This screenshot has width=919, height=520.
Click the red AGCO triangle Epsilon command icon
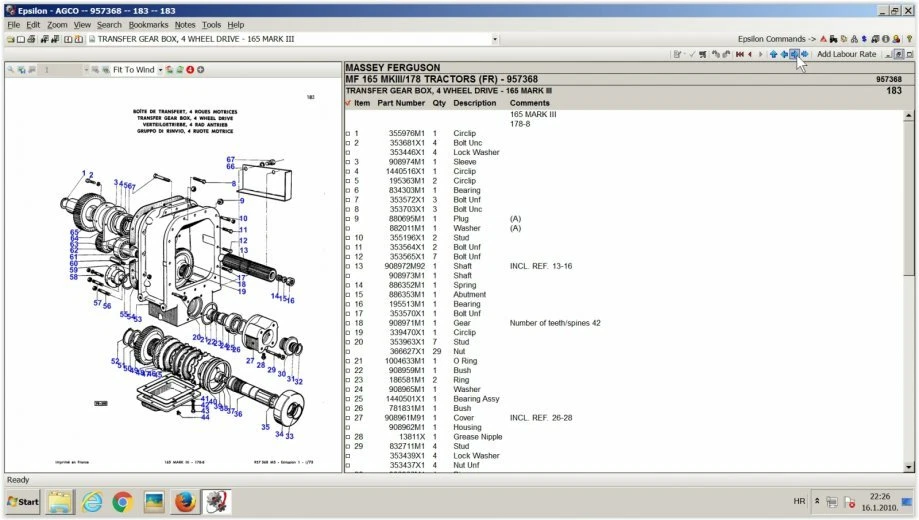(x=823, y=39)
